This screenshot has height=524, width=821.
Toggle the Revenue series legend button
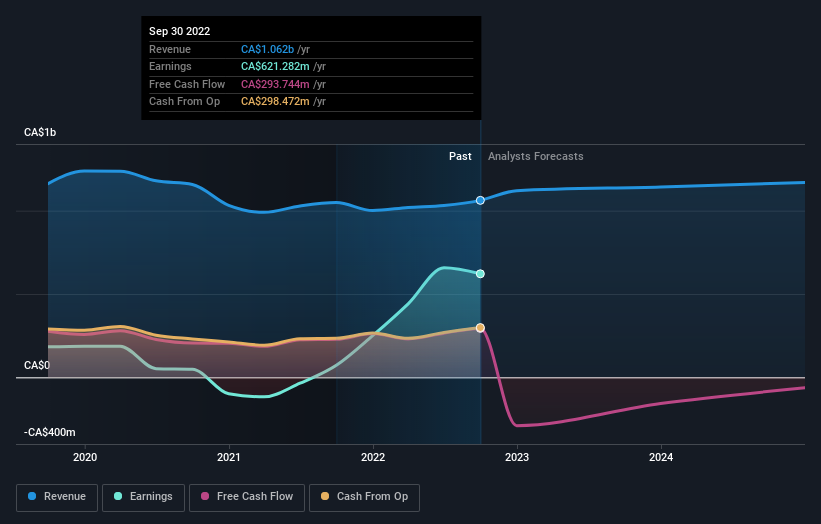(x=57, y=497)
